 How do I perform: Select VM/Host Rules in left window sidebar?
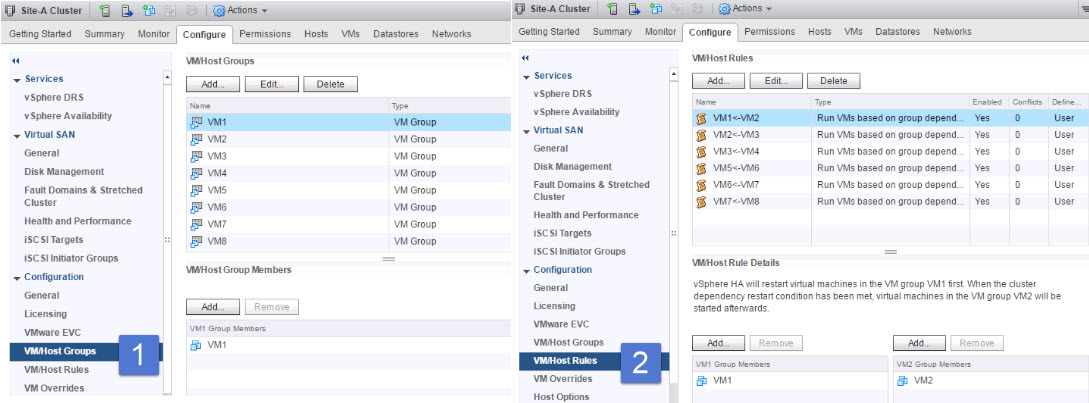point(56,370)
